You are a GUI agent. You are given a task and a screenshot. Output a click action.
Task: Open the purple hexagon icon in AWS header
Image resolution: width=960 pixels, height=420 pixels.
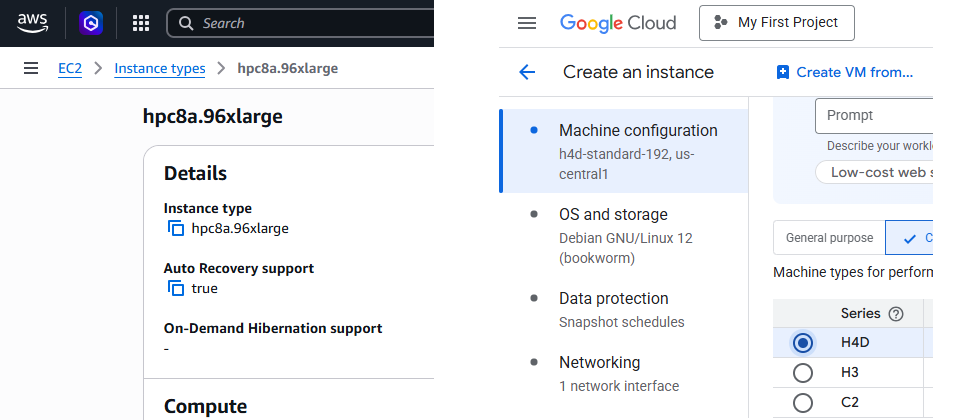(91, 22)
